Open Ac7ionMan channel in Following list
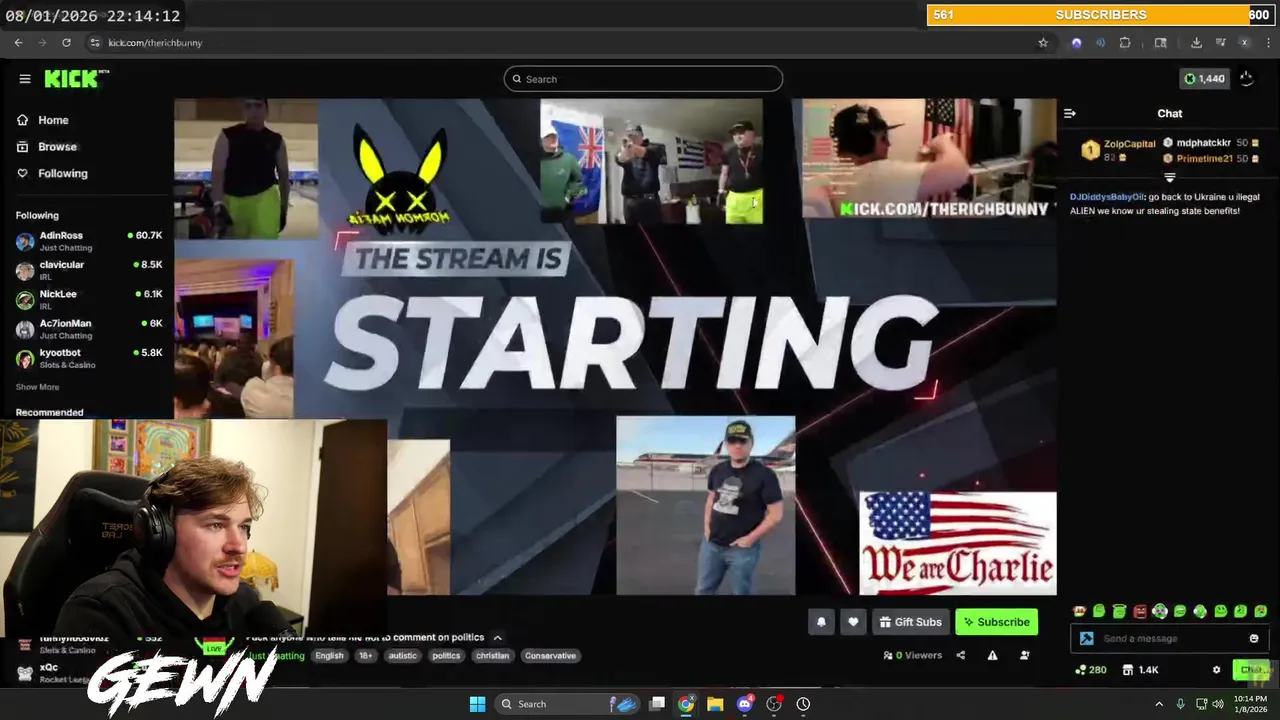 (x=88, y=329)
